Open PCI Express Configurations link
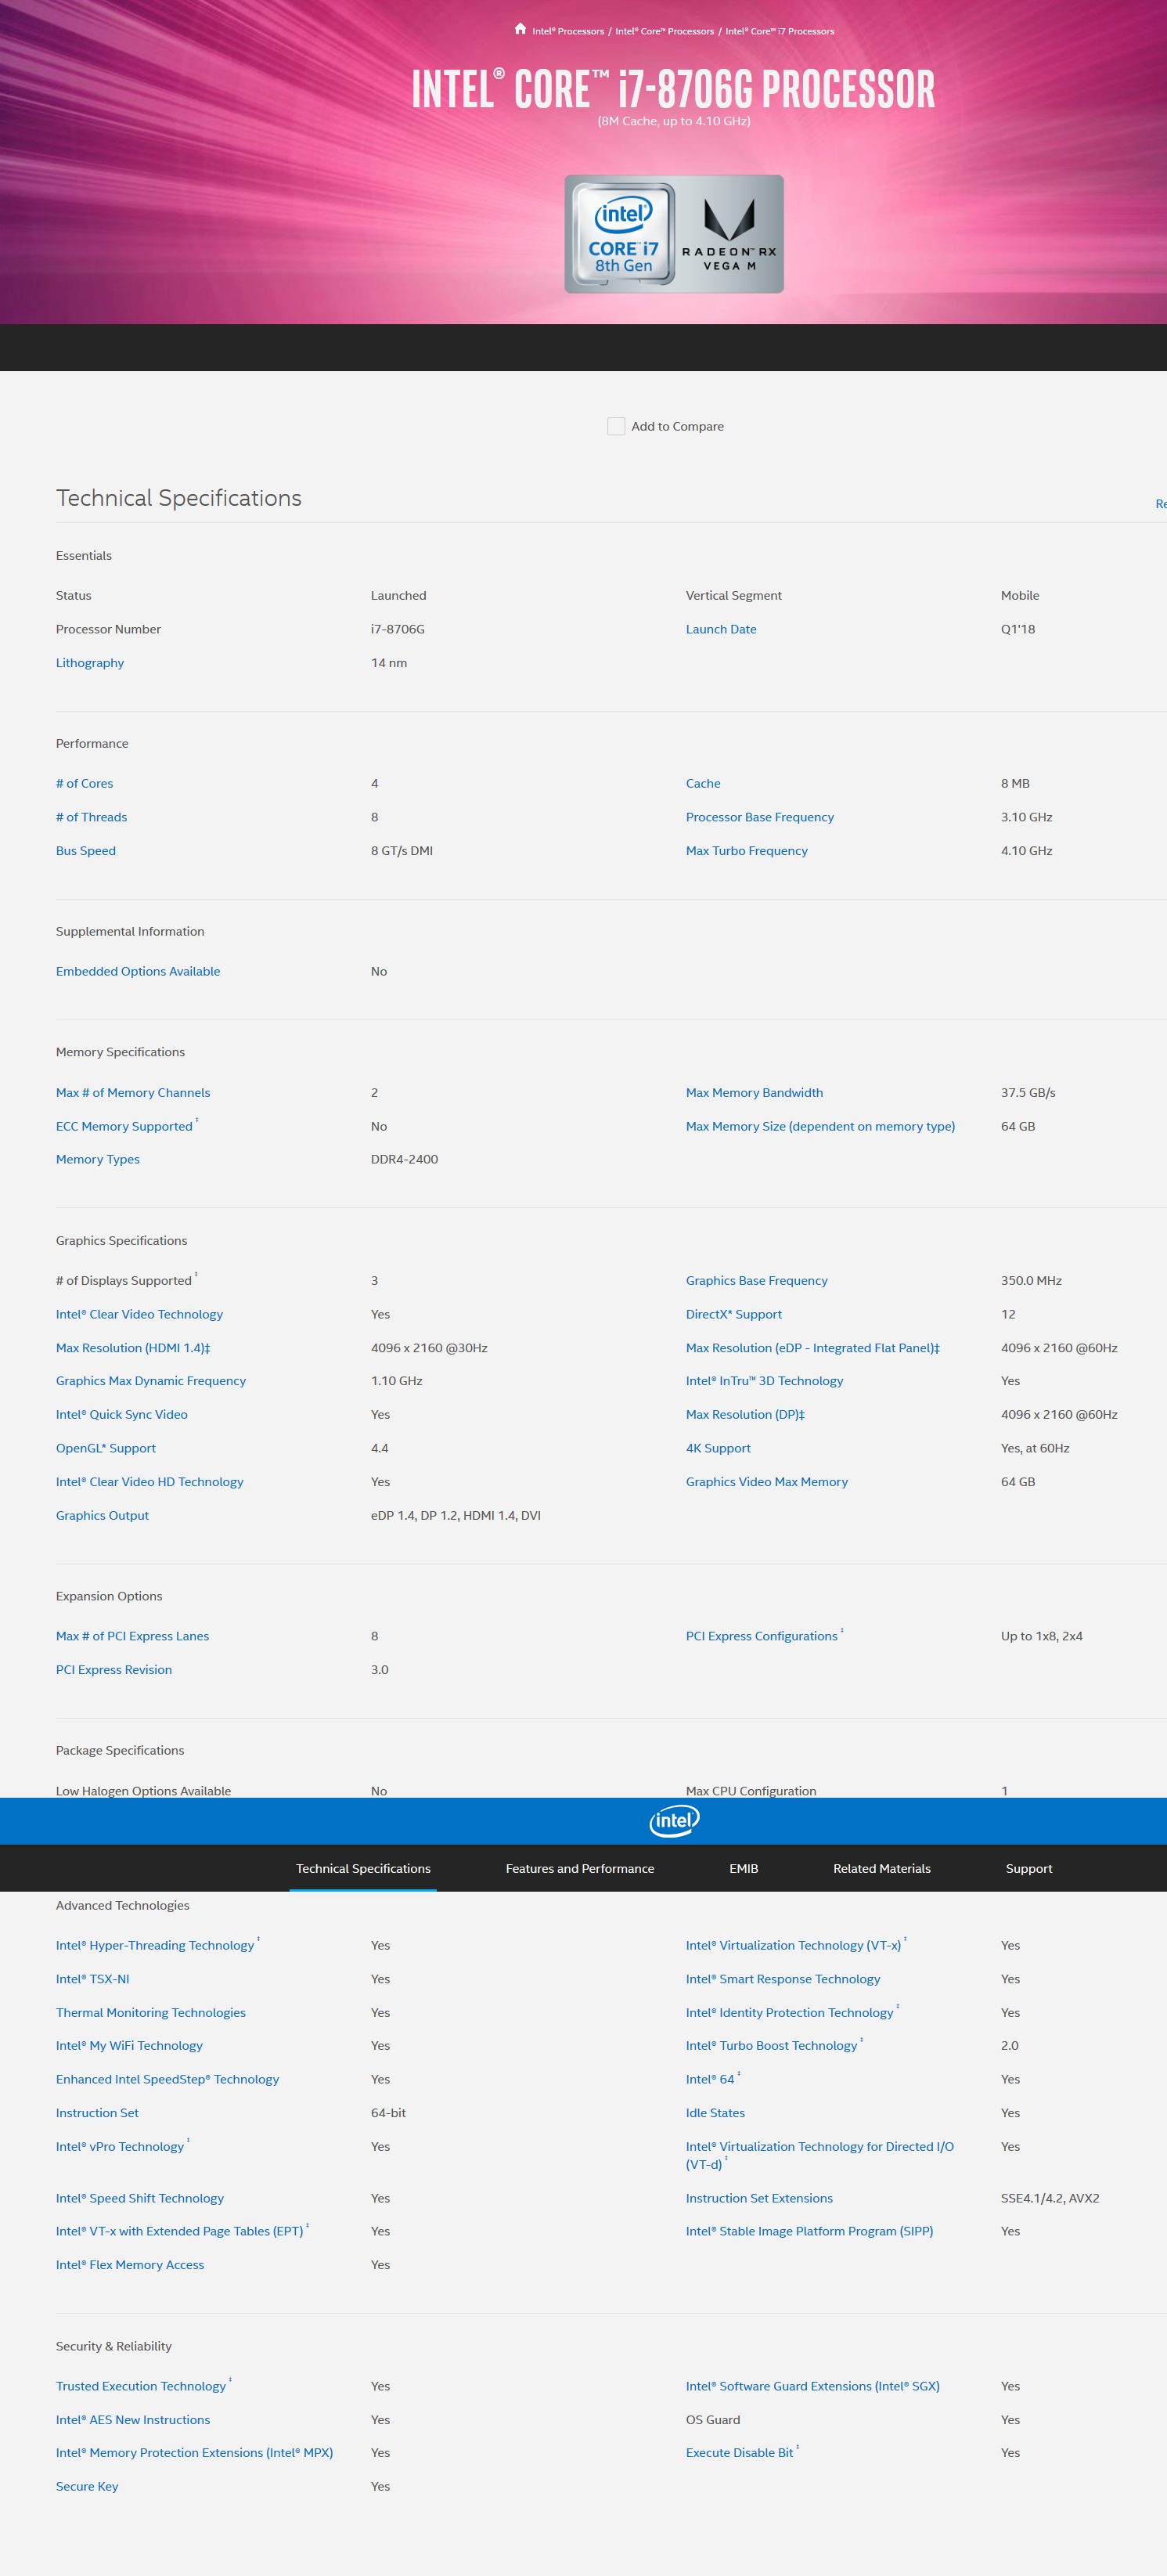The height and width of the screenshot is (2576, 1167). coord(762,1636)
